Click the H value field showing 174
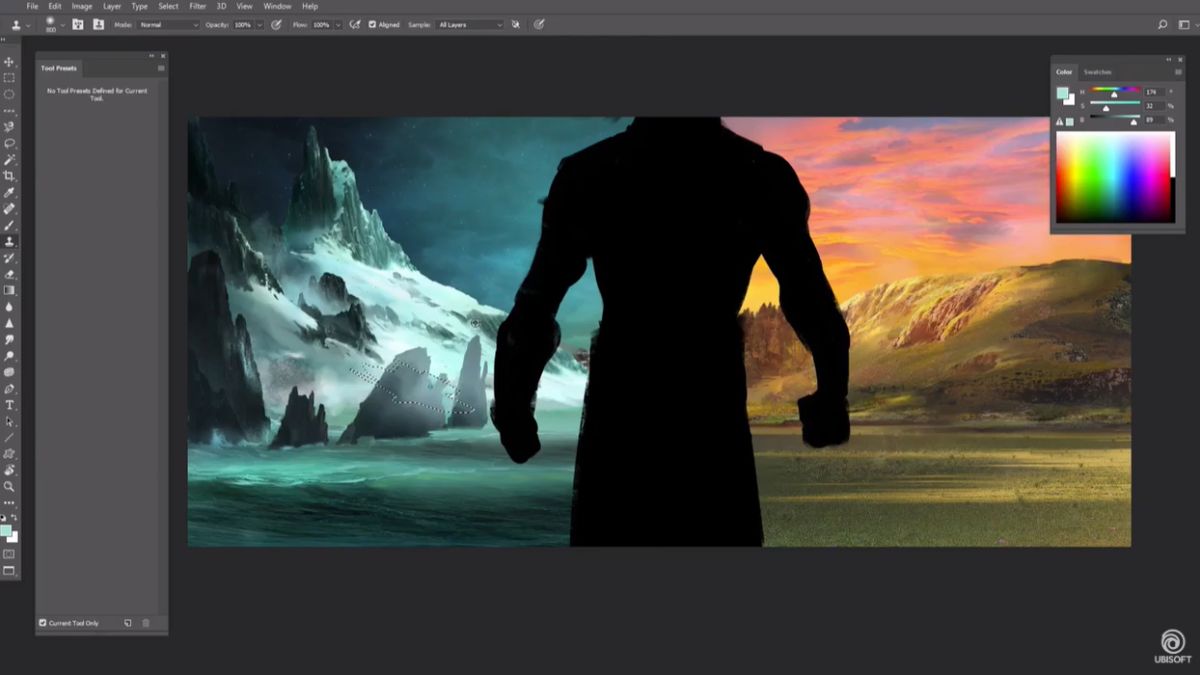The height and width of the screenshot is (675, 1200). (x=1153, y=91)
